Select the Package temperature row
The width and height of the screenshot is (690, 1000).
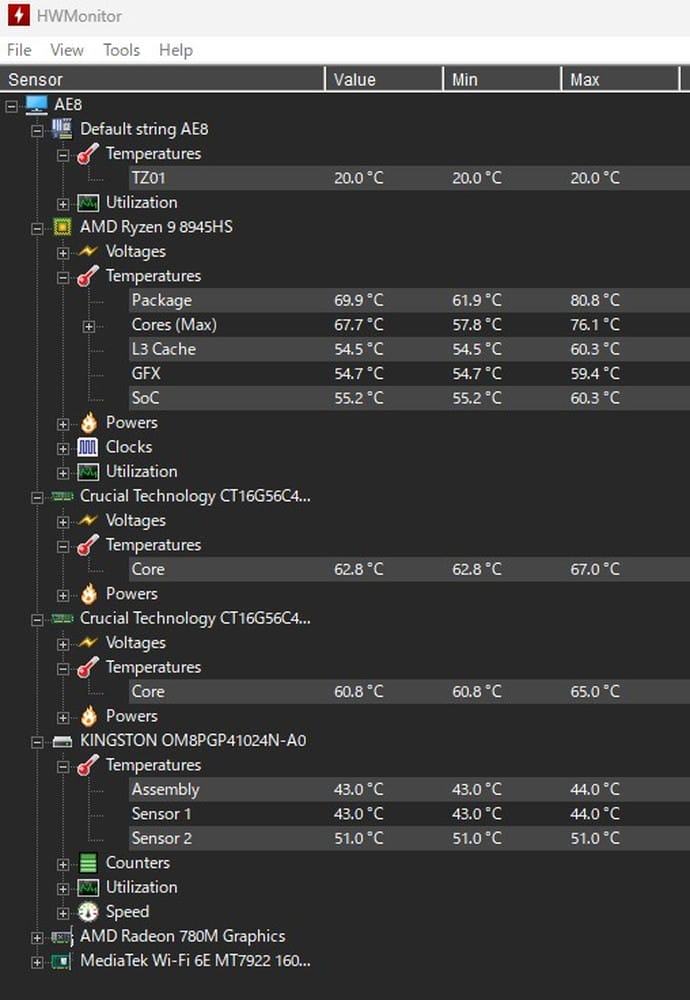coord(161,300)
